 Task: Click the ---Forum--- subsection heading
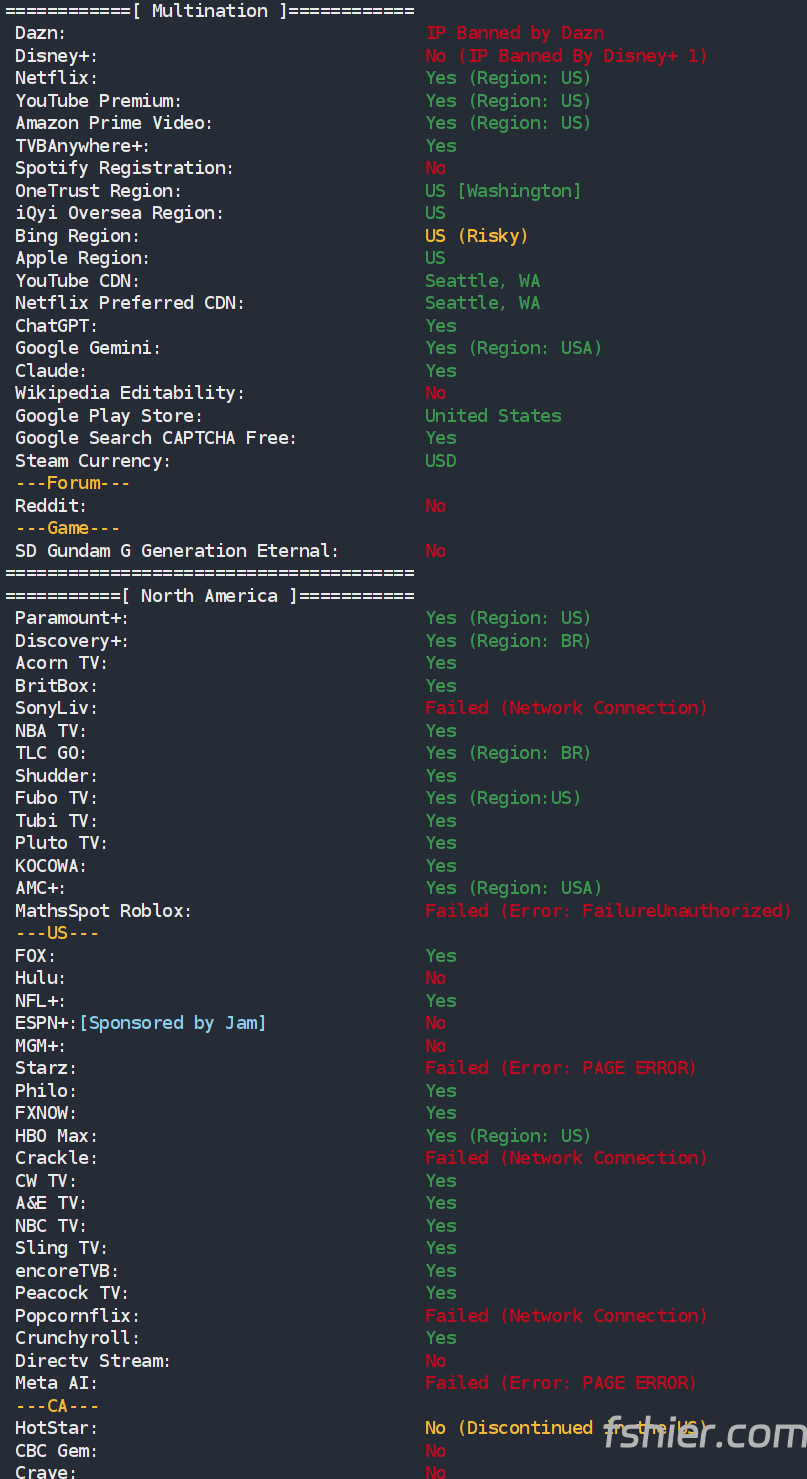point(72,484)
